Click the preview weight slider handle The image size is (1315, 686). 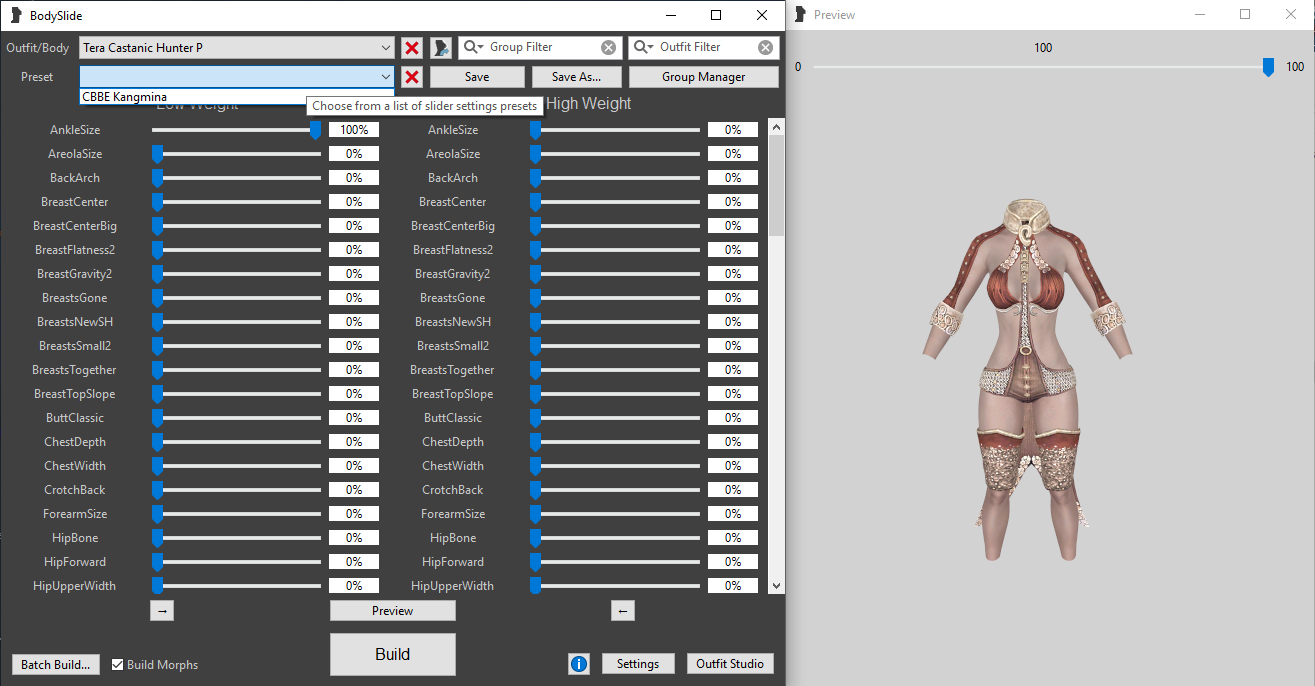(1268, 67)
